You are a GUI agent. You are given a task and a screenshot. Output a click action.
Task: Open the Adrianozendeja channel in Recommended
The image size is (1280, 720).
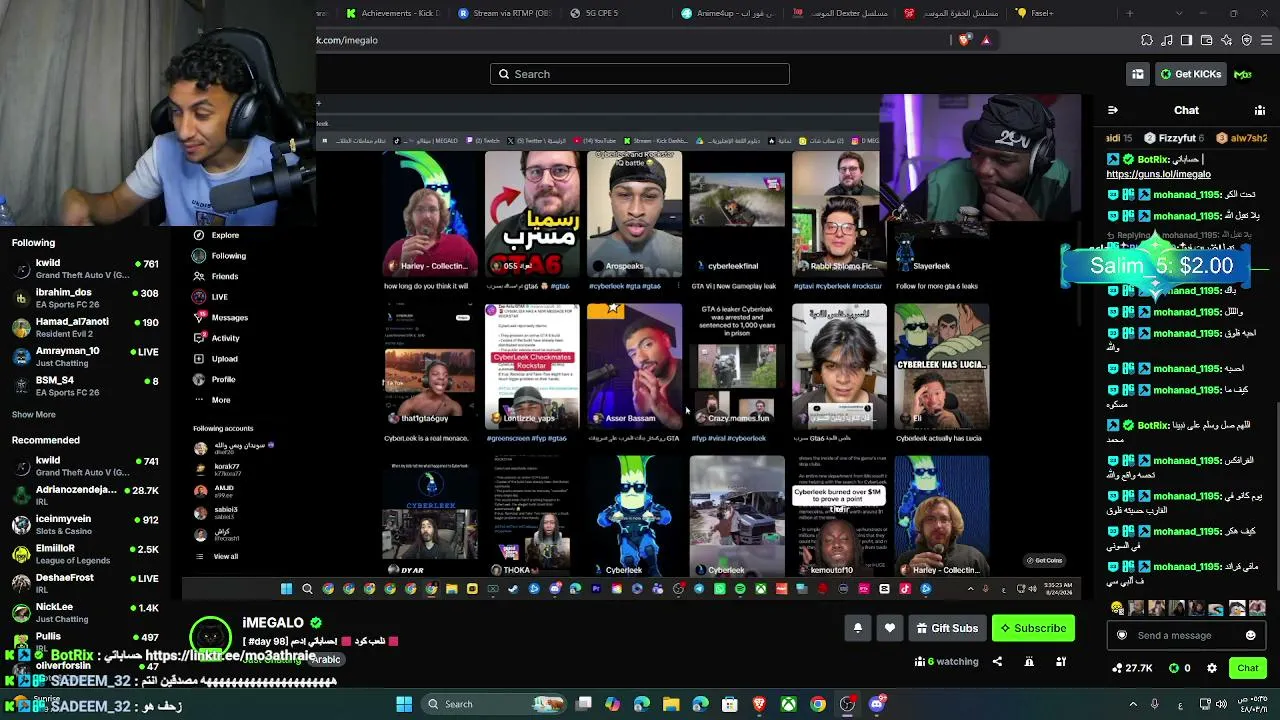coord(86,495)
